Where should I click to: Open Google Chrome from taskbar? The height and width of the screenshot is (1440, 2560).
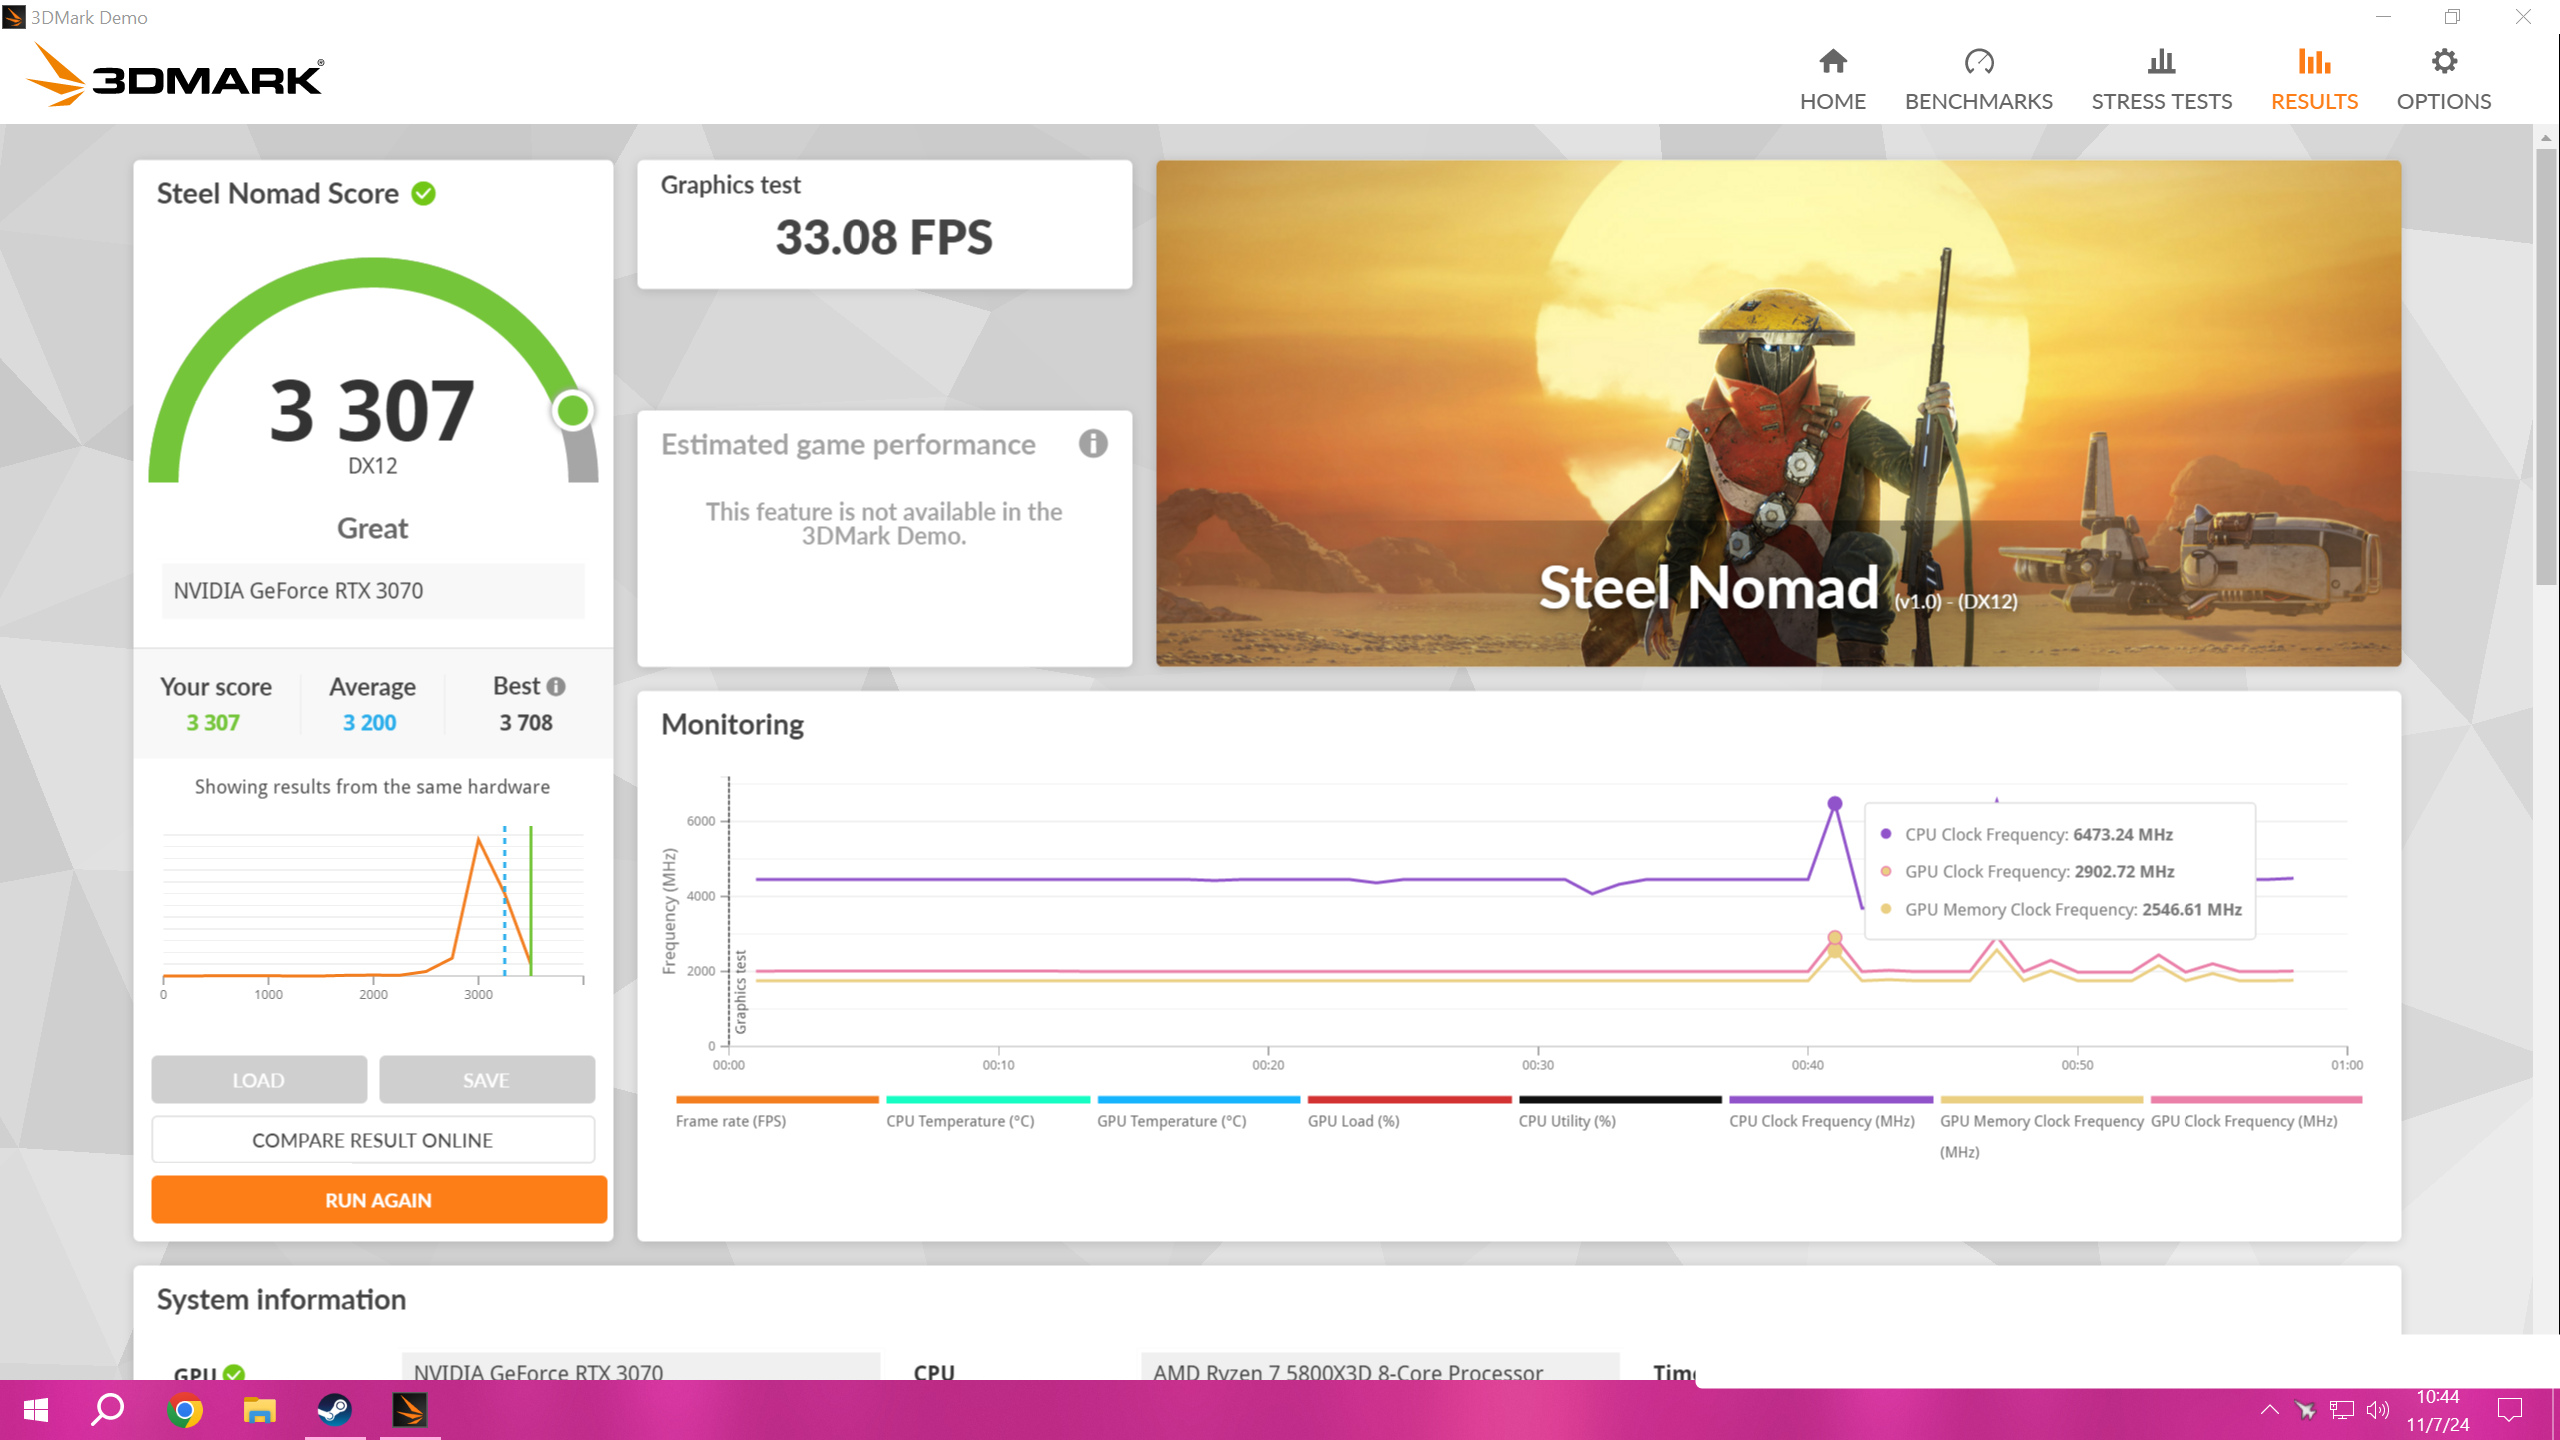point(184,1410)
